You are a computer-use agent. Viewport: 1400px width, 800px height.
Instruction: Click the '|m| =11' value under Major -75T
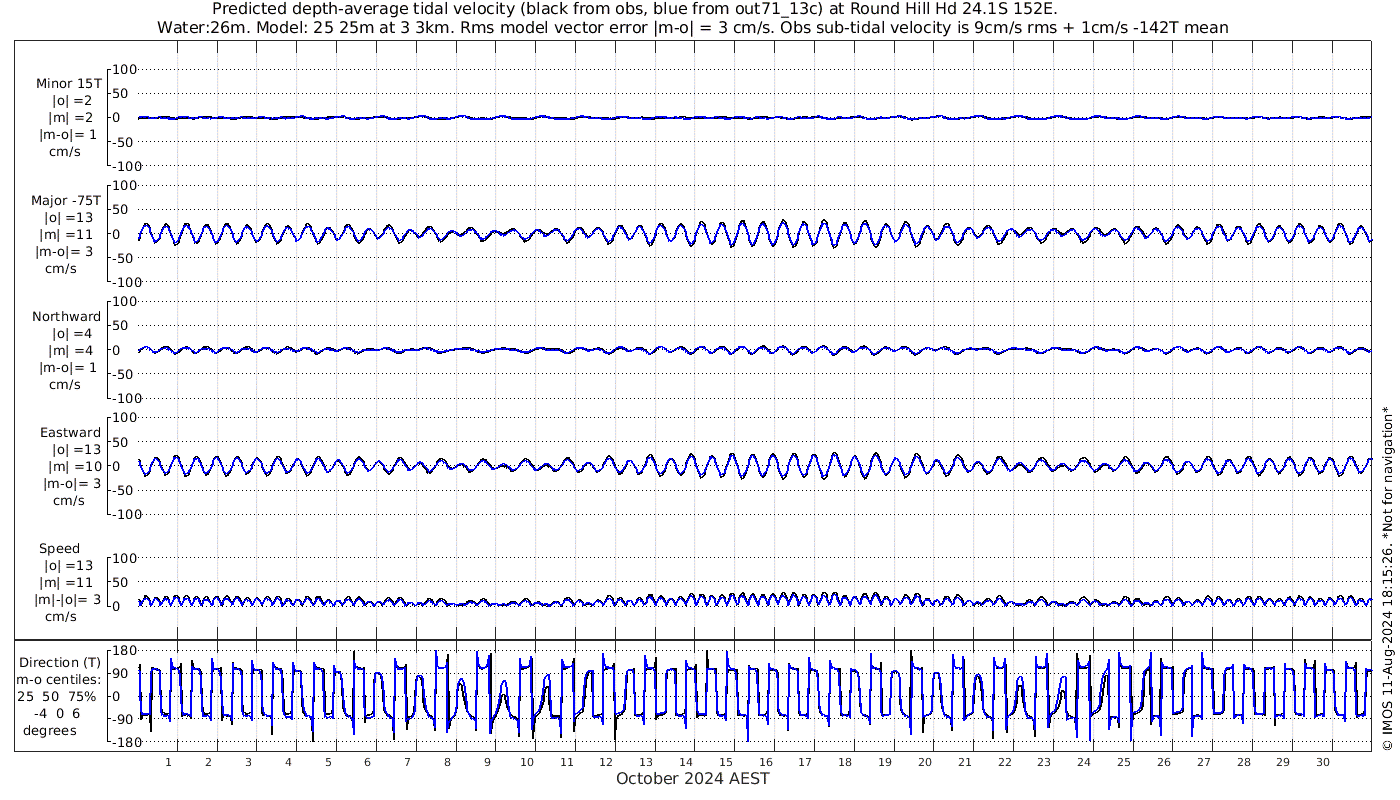click(66, 235)
